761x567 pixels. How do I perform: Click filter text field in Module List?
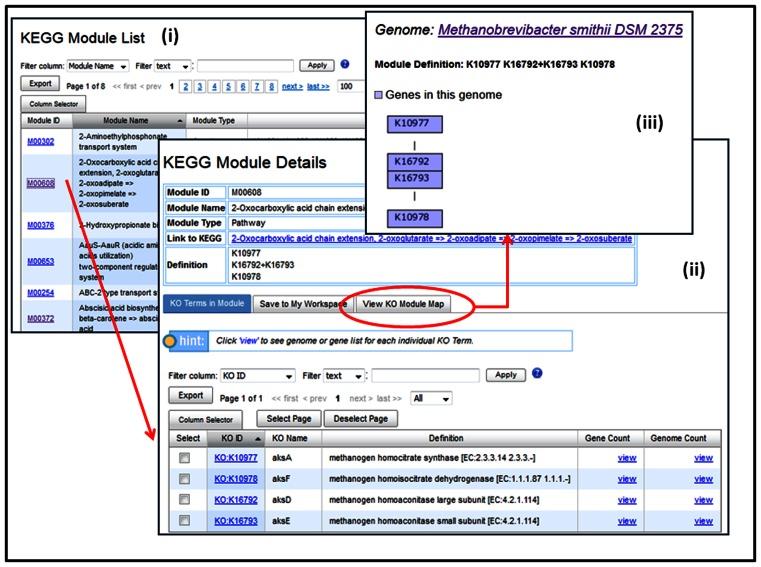coord(245,66)
